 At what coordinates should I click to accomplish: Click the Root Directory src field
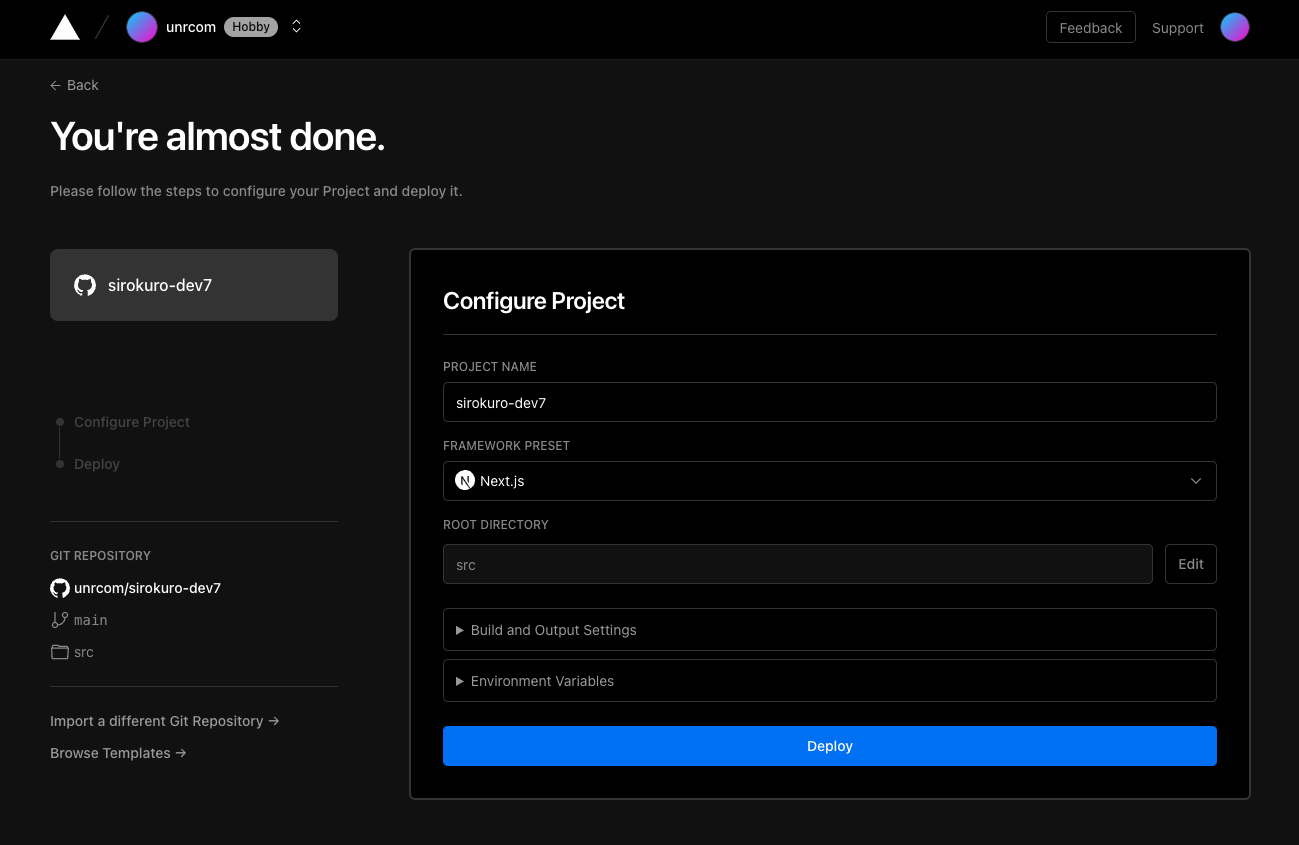(x=798, y=564)
